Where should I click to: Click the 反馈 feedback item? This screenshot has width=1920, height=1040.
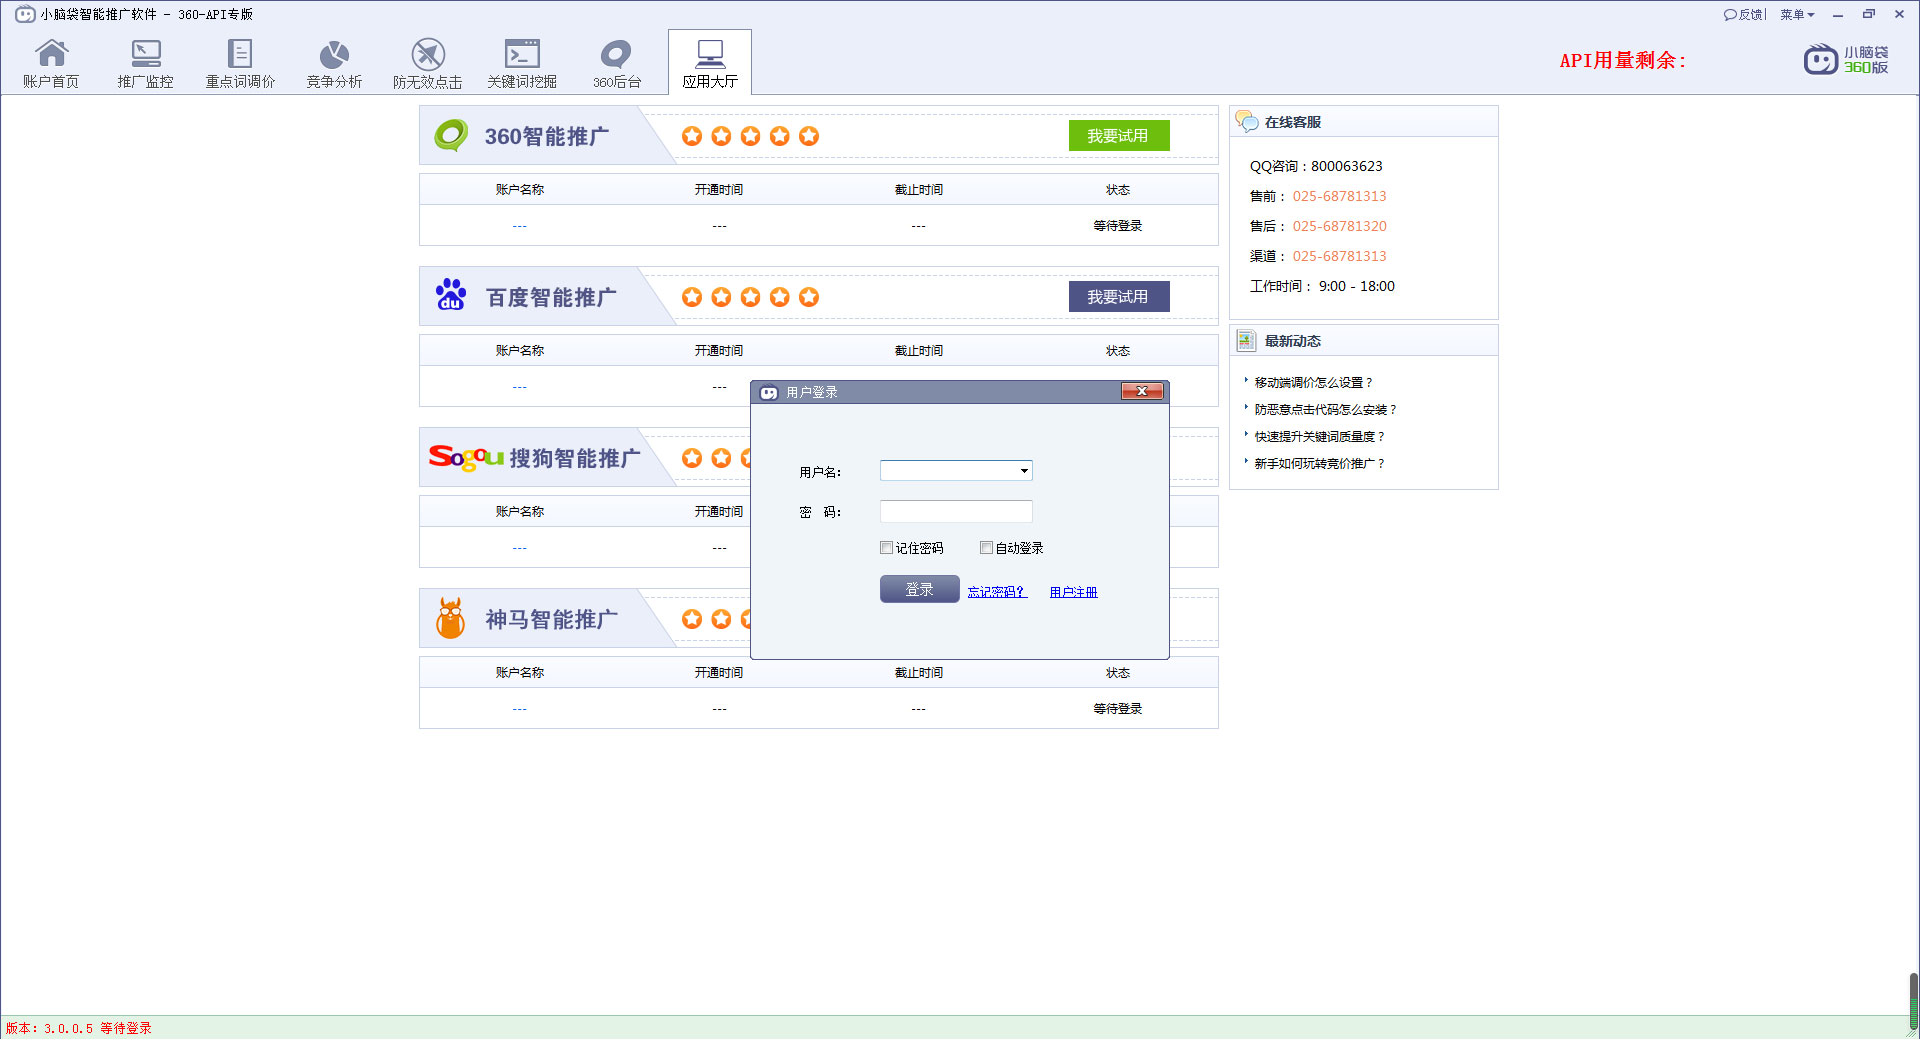[x=1744, y=14]
